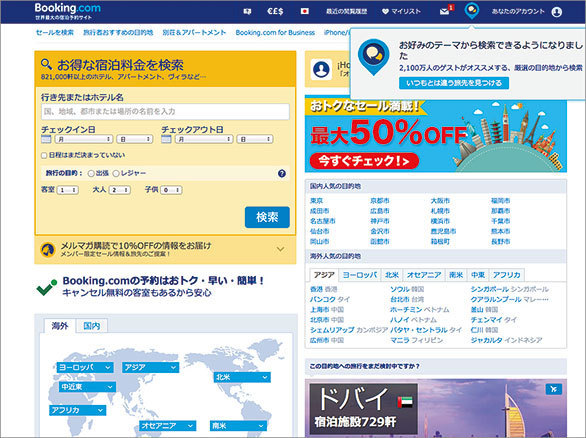Open 京都市 domestic destination link
The image size is (586, 438).
click(x=380, y=201)
